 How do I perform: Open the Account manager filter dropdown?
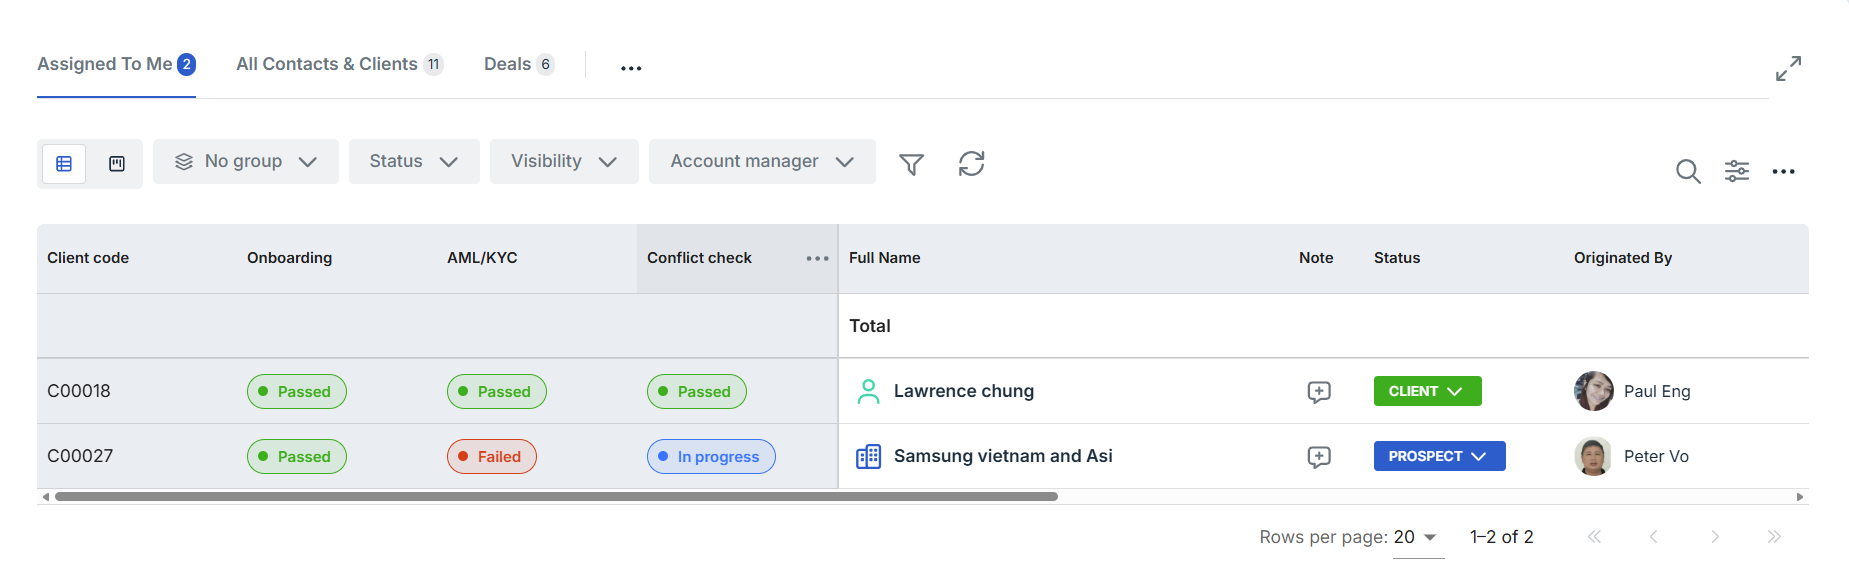point(762,161)
